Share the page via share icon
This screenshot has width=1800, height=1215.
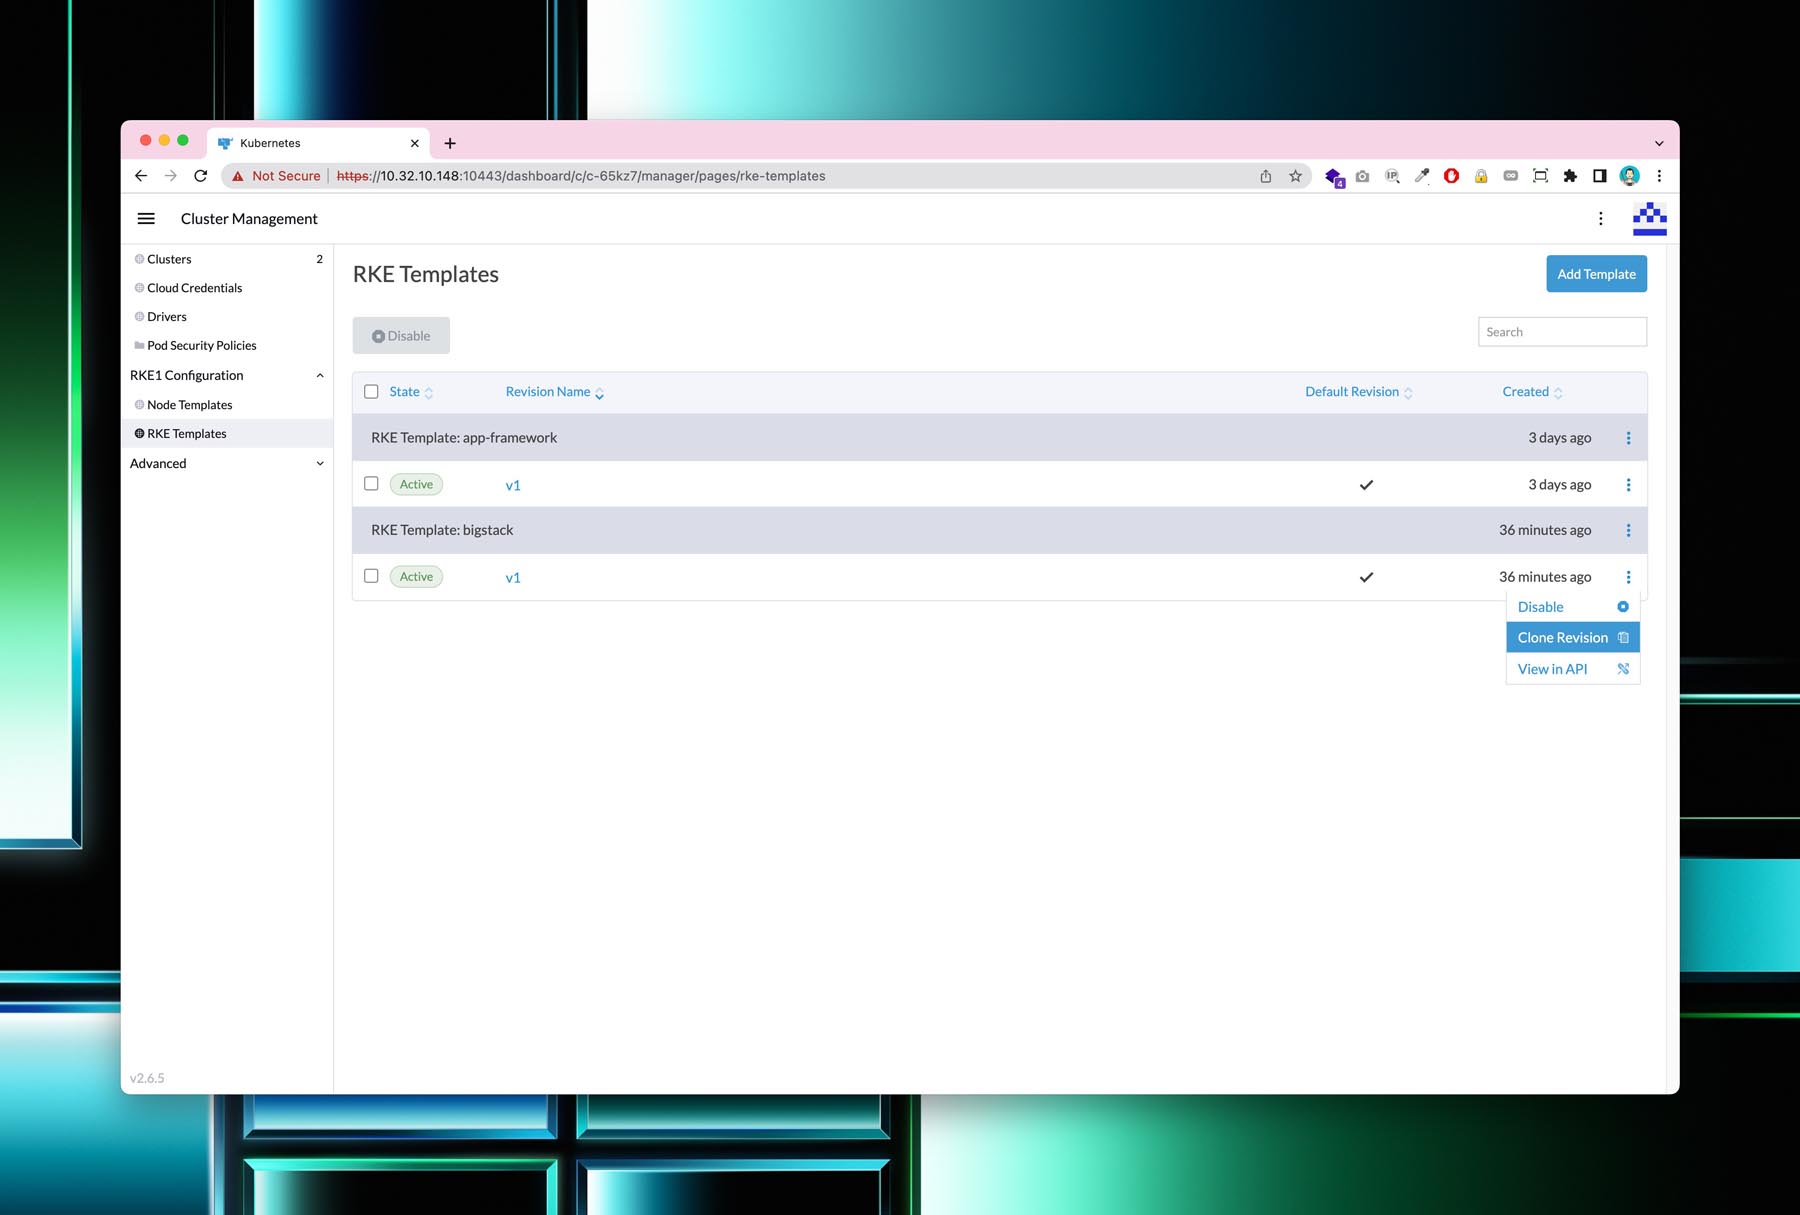pos(1266,176)
